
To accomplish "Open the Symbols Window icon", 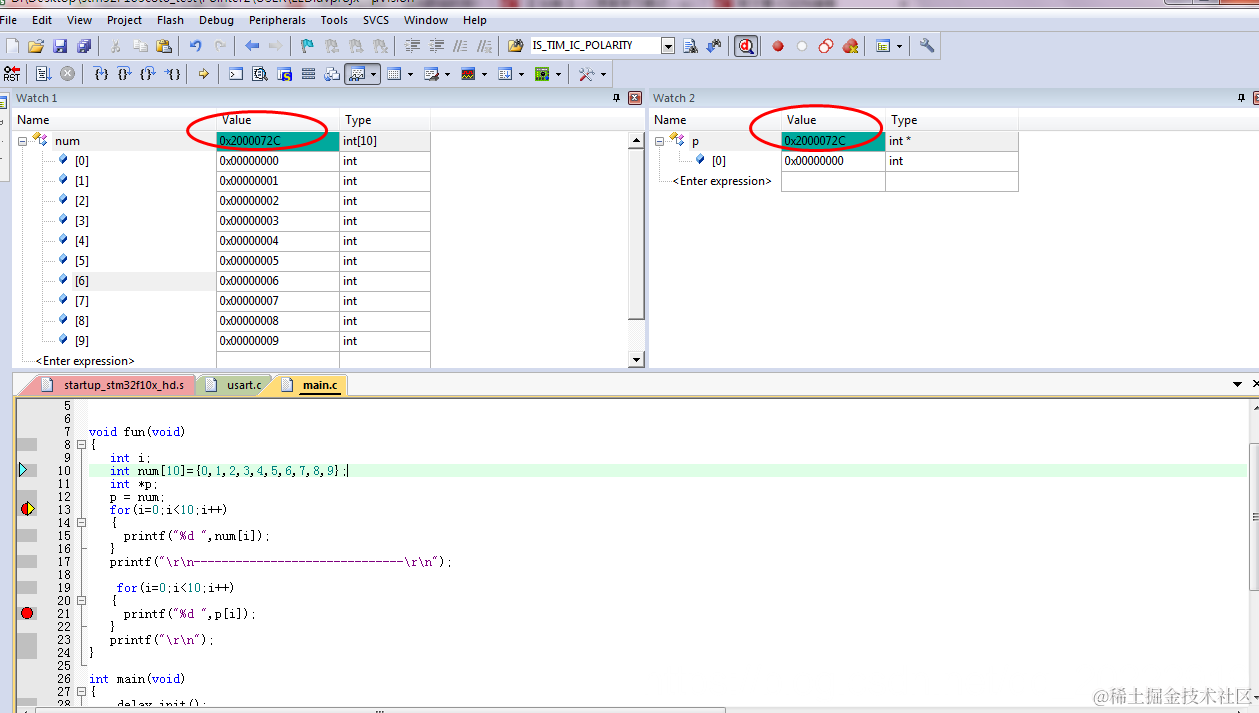I will click(x=284, y=74).
